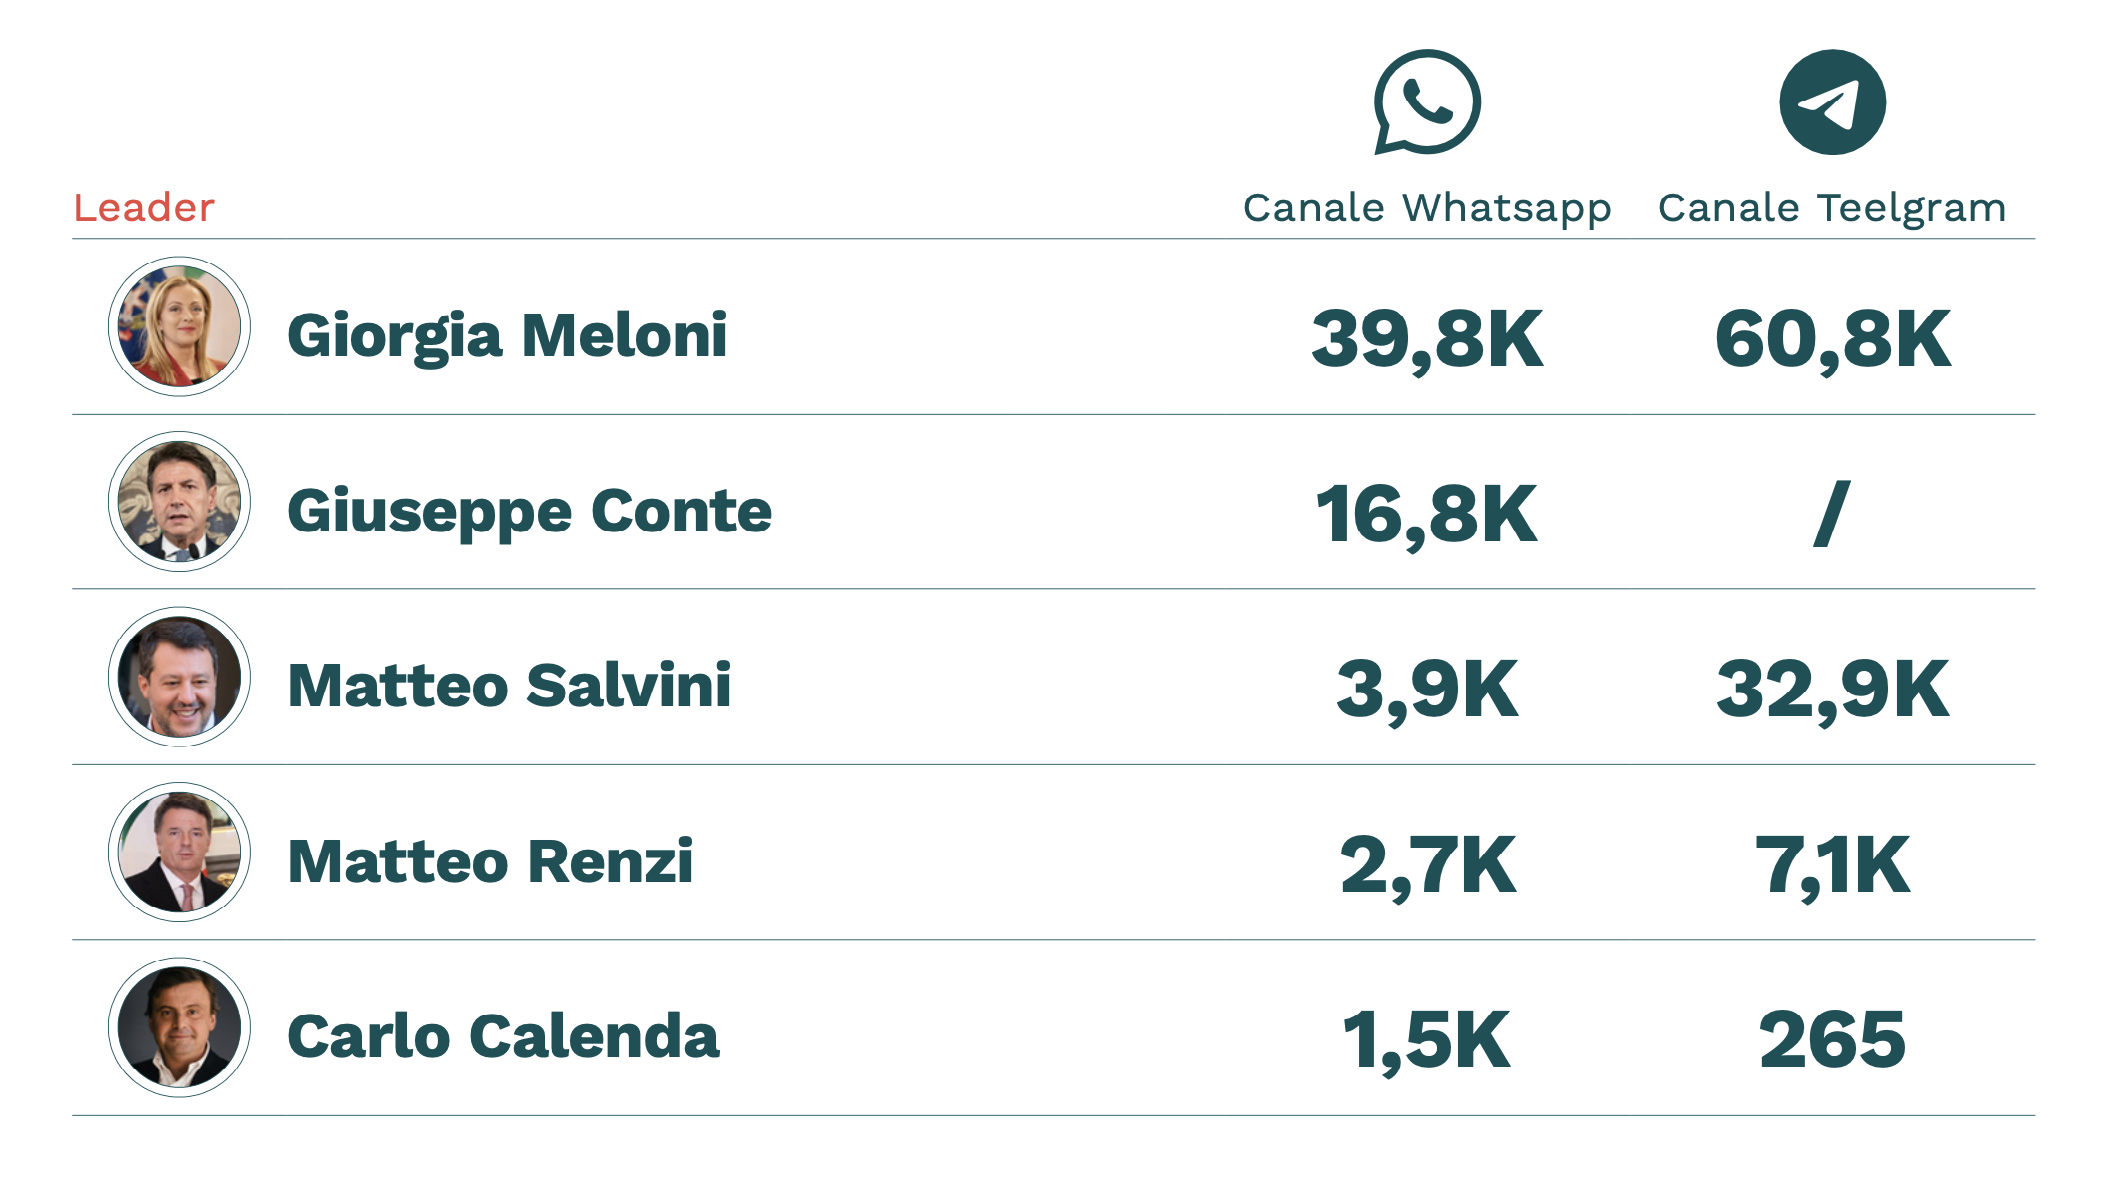Open the Matteo Renzi name label

tap(490, 862)
